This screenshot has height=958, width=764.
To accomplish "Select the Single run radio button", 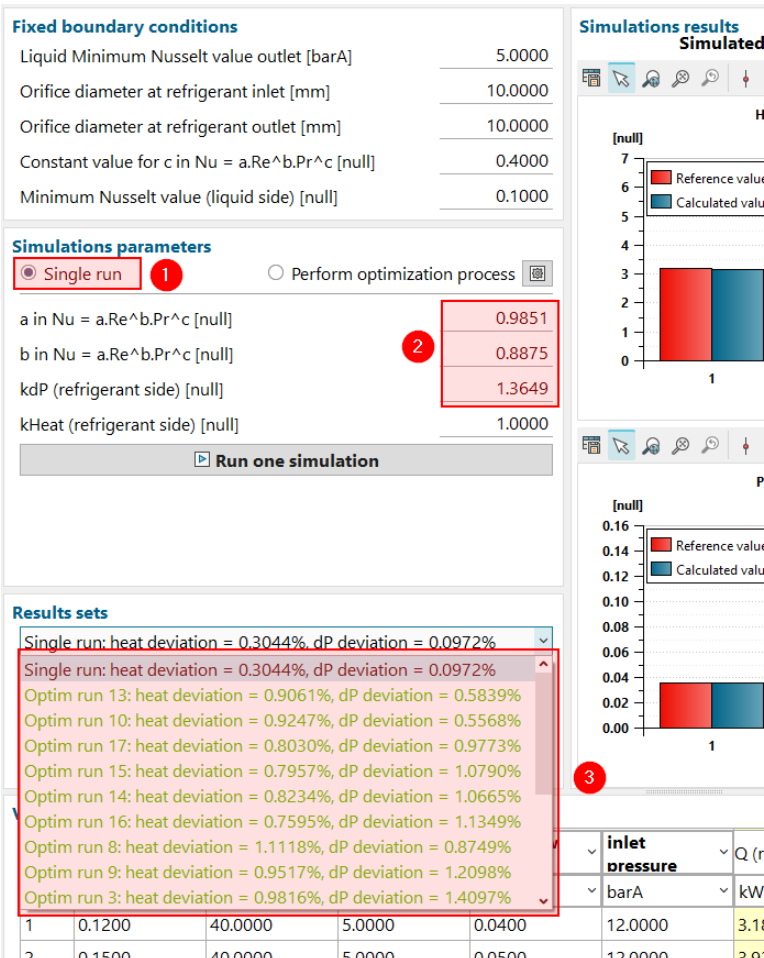I will click(29, 273).
